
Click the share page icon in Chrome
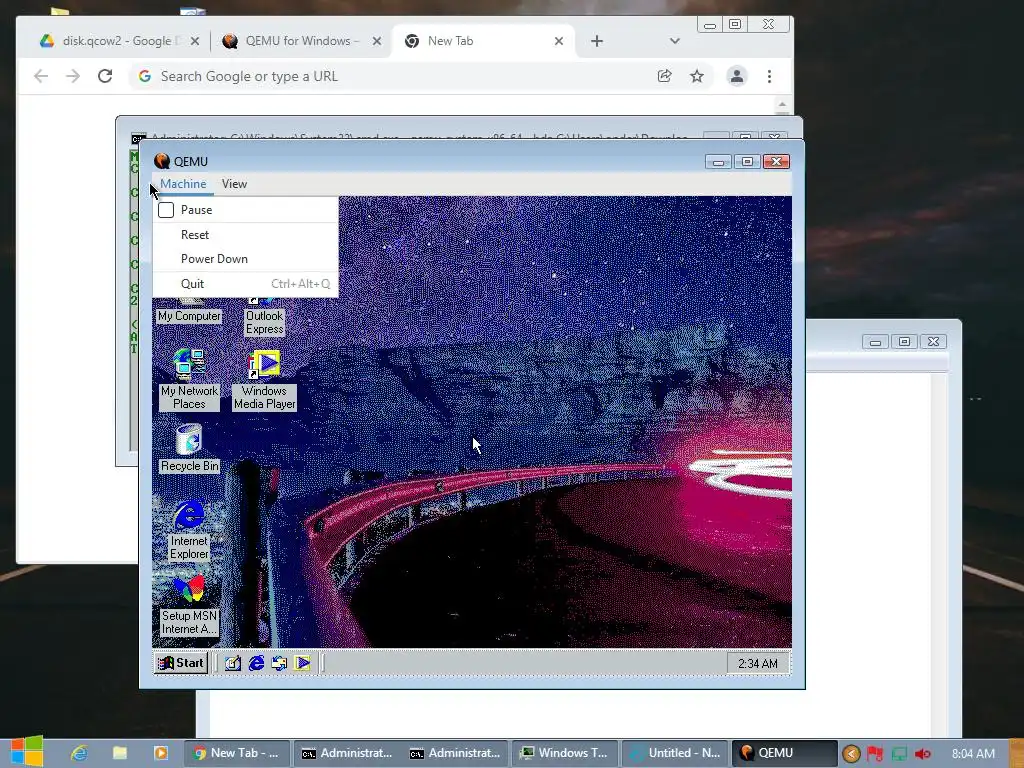665,76
